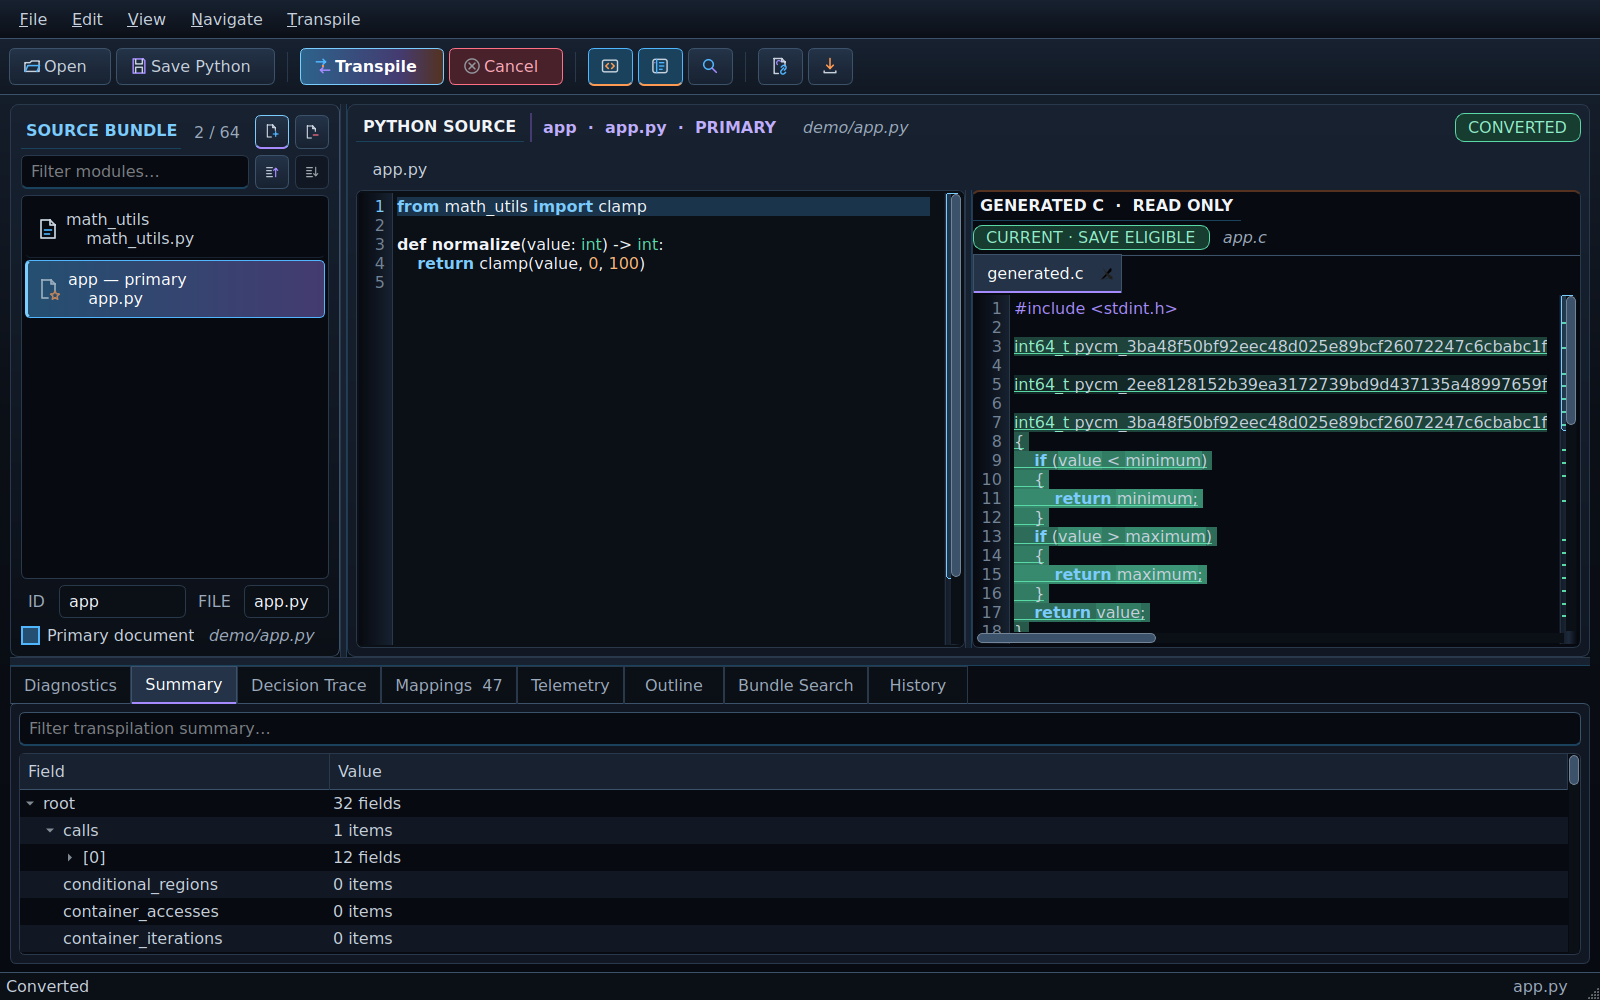Open the File menu
Viewport: 1600px width, 1000px height.
[33, 19]
